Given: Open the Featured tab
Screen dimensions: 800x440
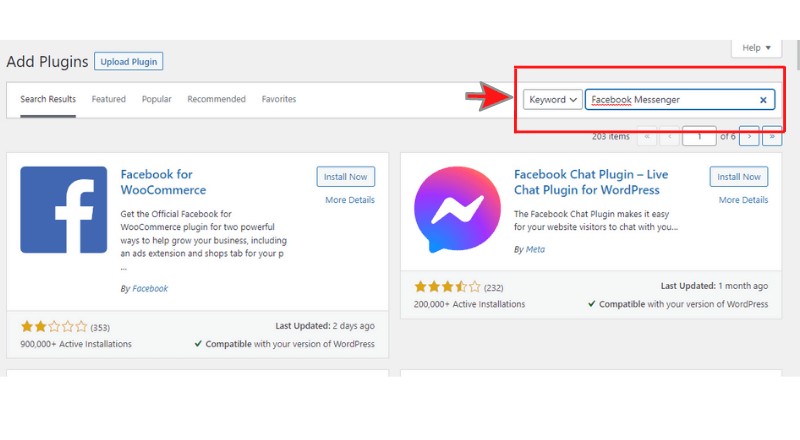Looking at the screenshot, I should [x=109, y=99].
